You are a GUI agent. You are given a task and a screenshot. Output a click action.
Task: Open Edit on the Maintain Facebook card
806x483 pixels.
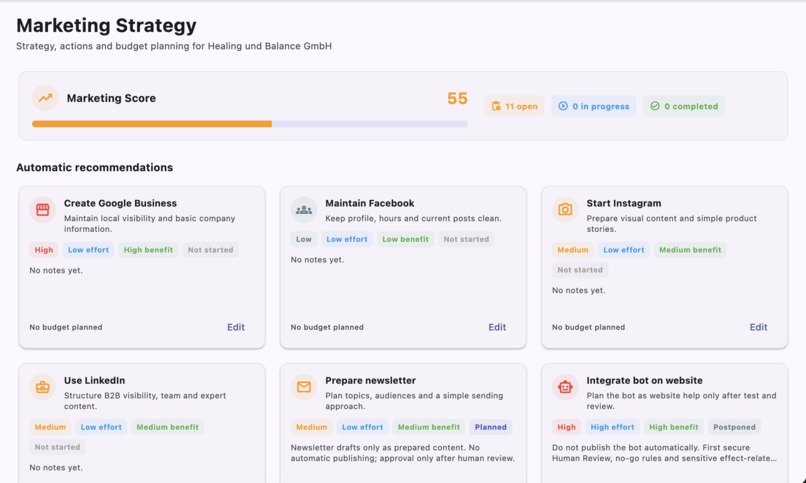pyautogui.click(x=497, y=327)
